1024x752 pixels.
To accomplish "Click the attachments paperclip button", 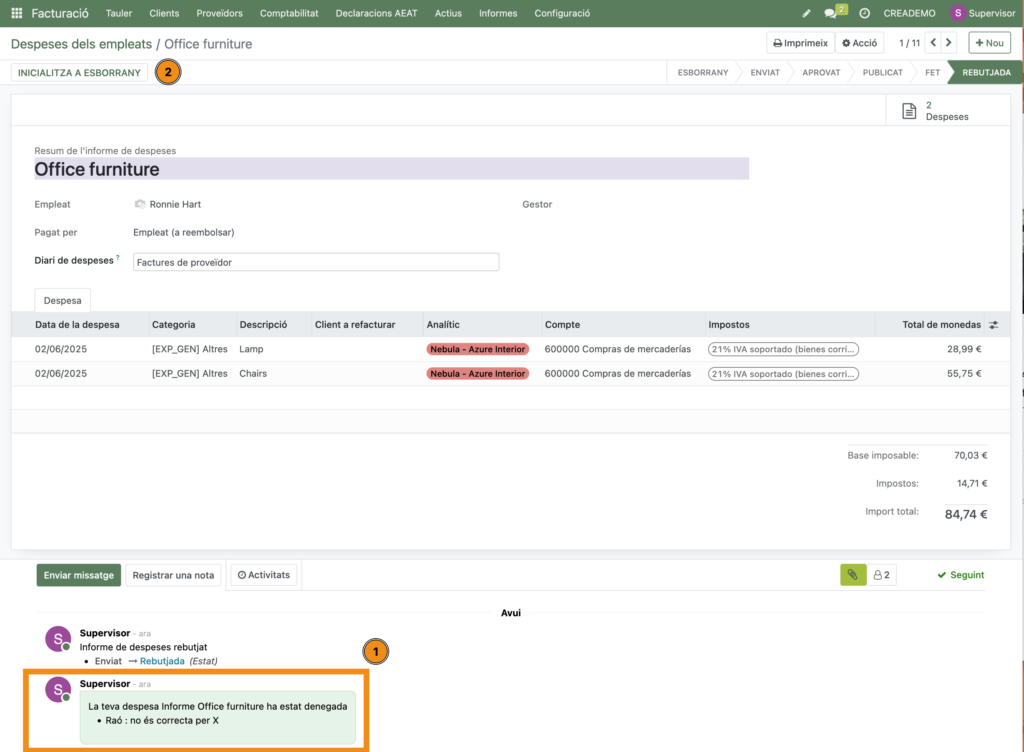I will (852, 575).
